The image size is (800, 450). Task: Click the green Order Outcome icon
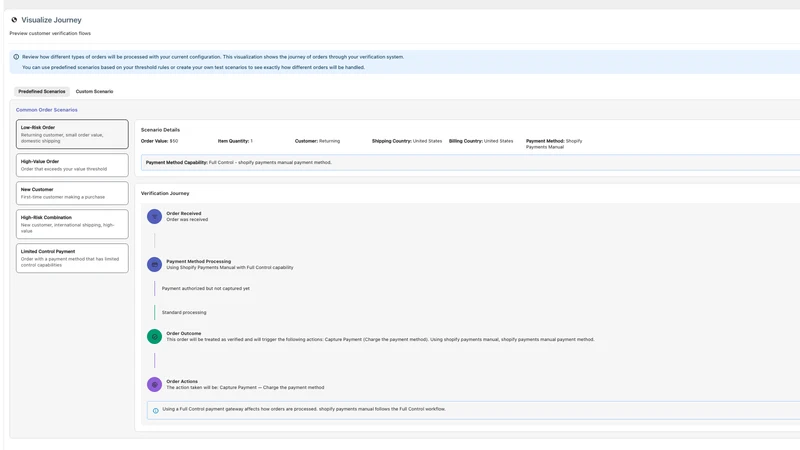[x=155, y=336]
